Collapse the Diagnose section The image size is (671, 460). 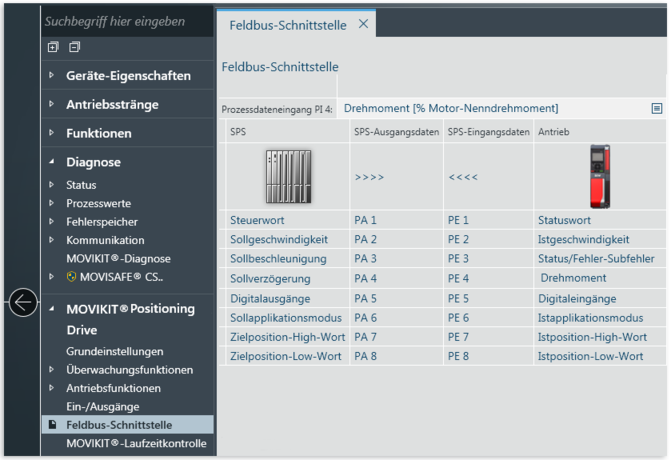click(52, 162)
